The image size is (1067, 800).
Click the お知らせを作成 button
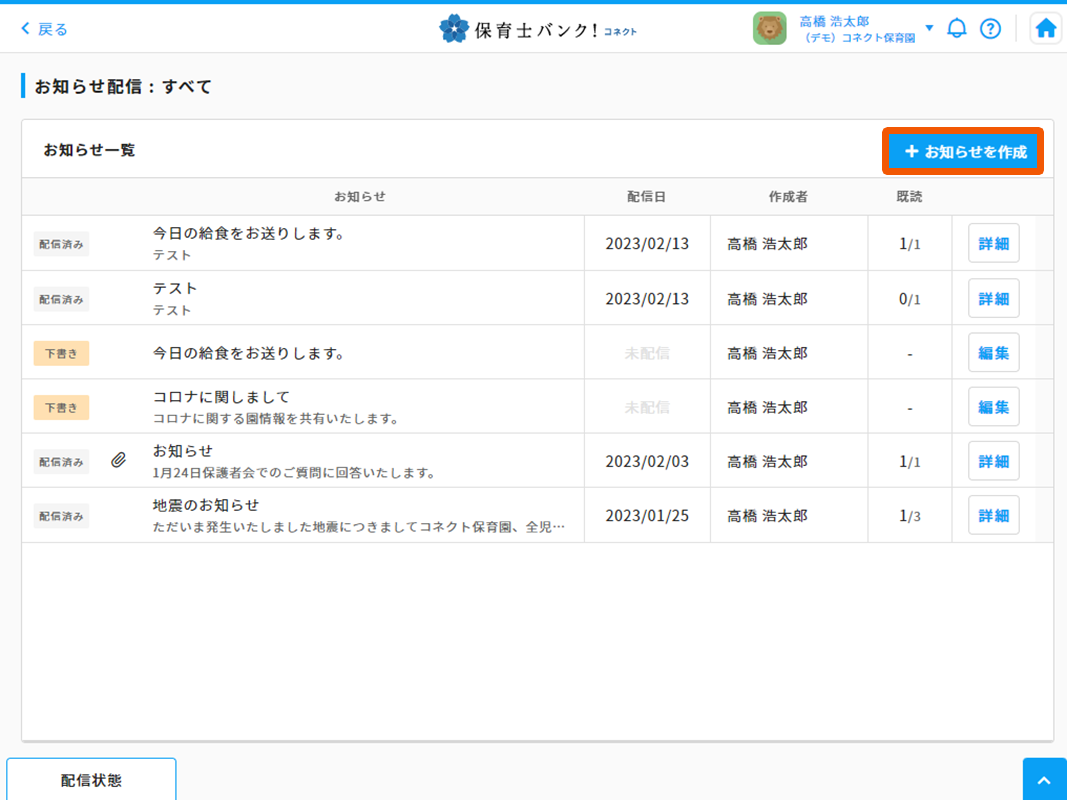click(964, 152)
